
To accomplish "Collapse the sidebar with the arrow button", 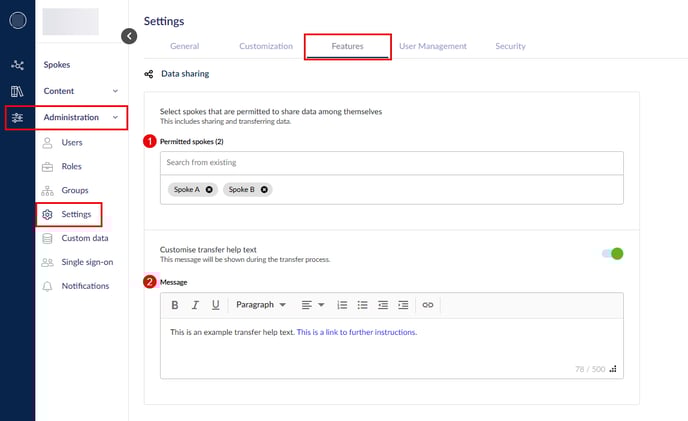I will (129, 36).
